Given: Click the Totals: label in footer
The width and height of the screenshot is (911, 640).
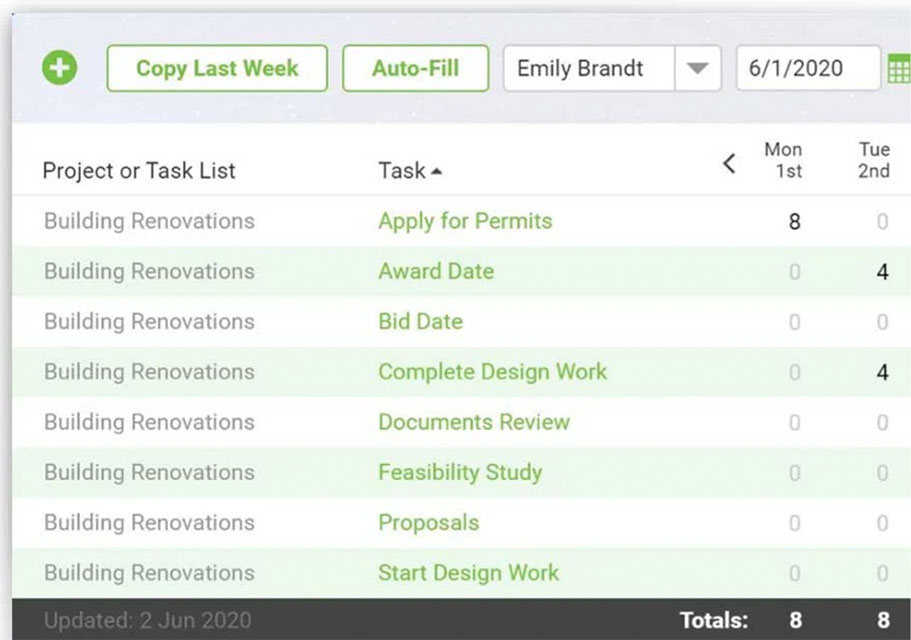Looking at the screenshot, I should [x=714, y=620].
